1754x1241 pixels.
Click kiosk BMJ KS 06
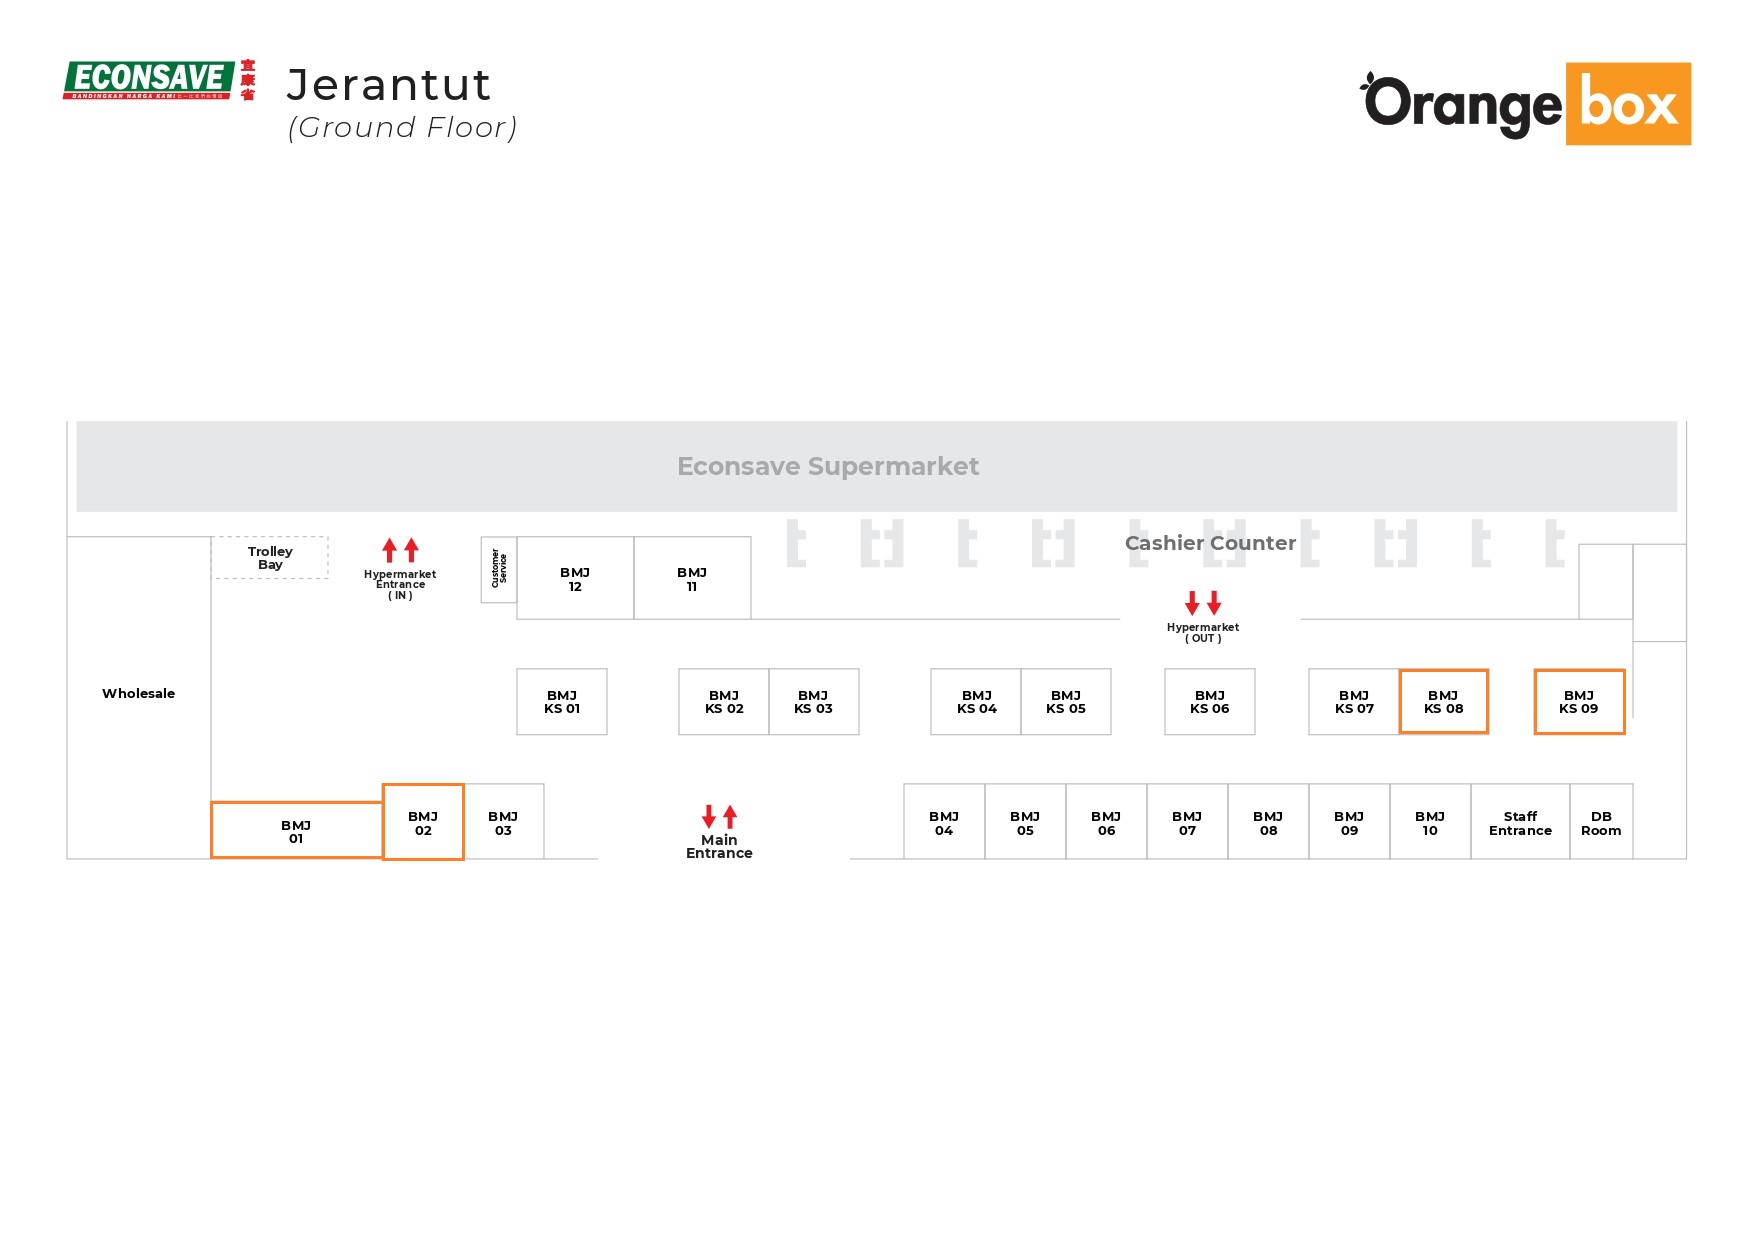point(1209,702)
